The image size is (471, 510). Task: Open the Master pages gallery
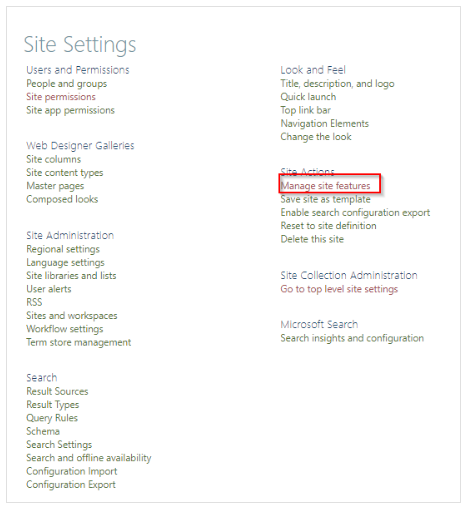[x=55, y=186]
